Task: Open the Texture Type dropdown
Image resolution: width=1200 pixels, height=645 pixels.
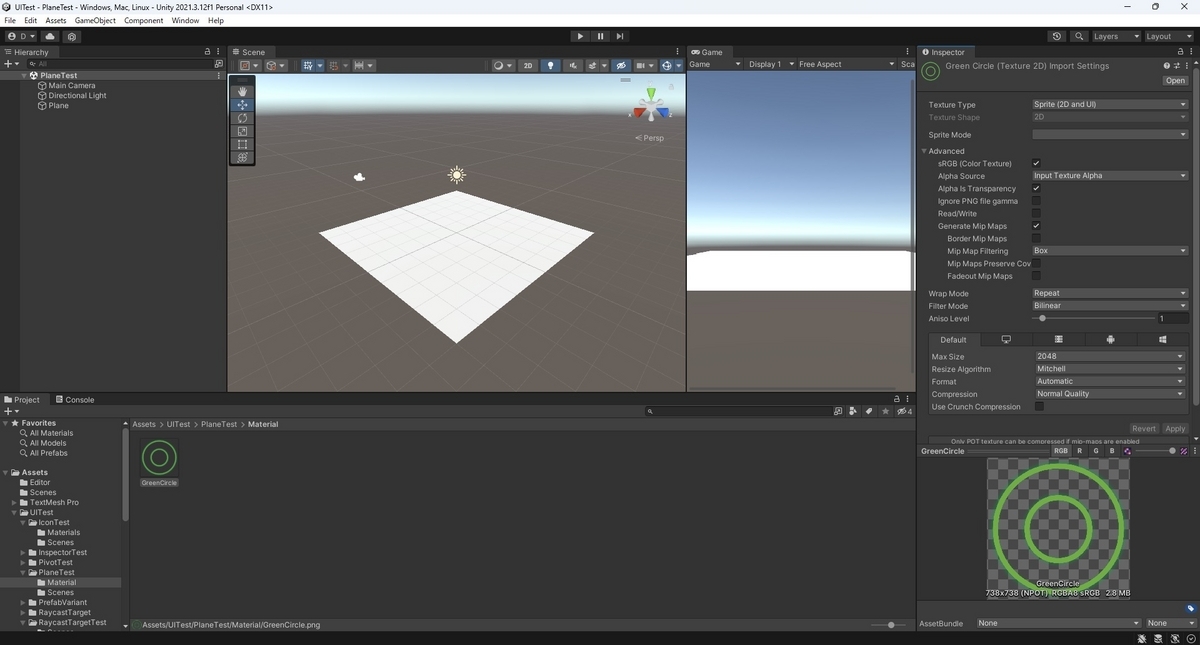Action: [x=1110, y=104]
